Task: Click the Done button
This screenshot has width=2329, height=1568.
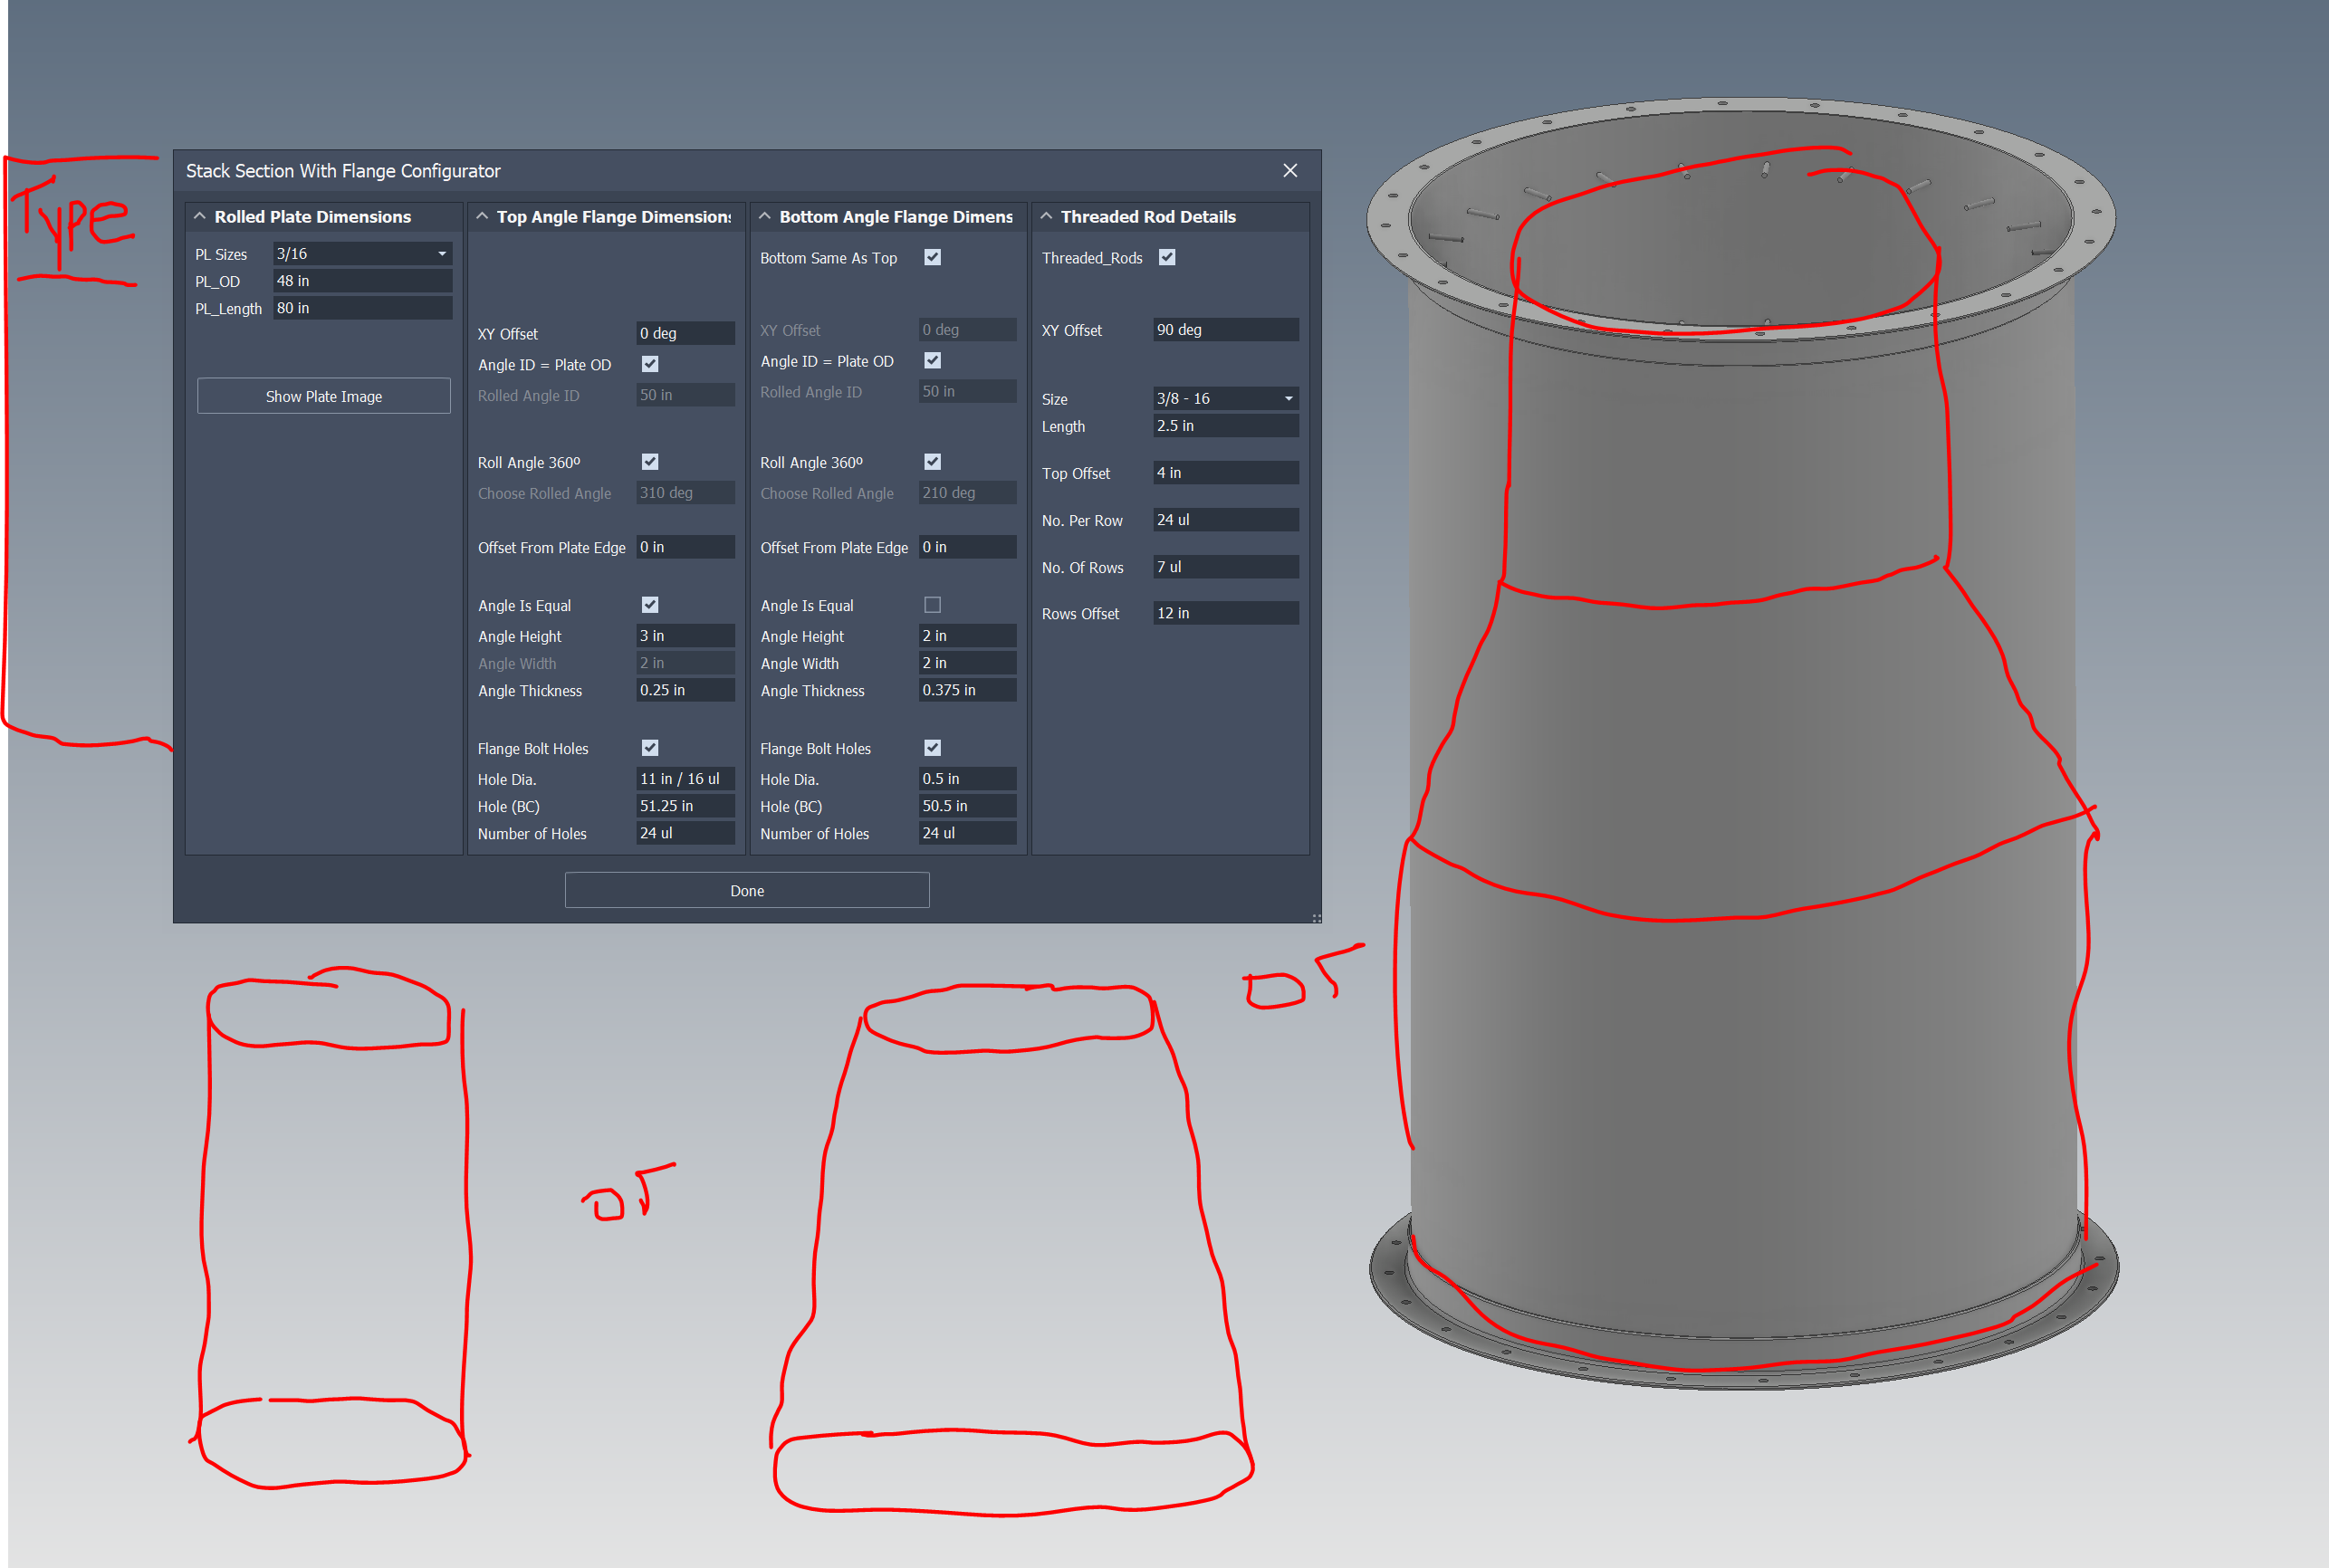Action: pyautogui.click(x=747, y=890)
